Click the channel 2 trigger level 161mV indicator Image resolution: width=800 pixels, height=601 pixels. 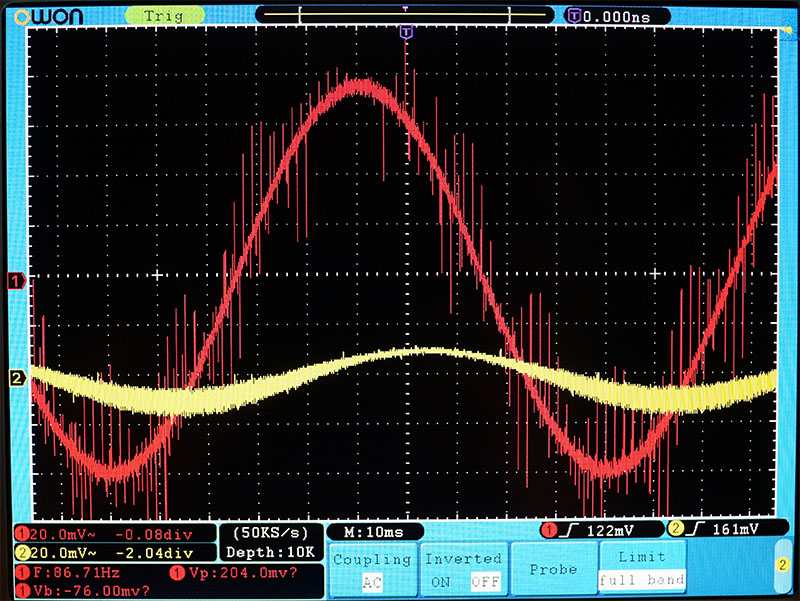720,529
